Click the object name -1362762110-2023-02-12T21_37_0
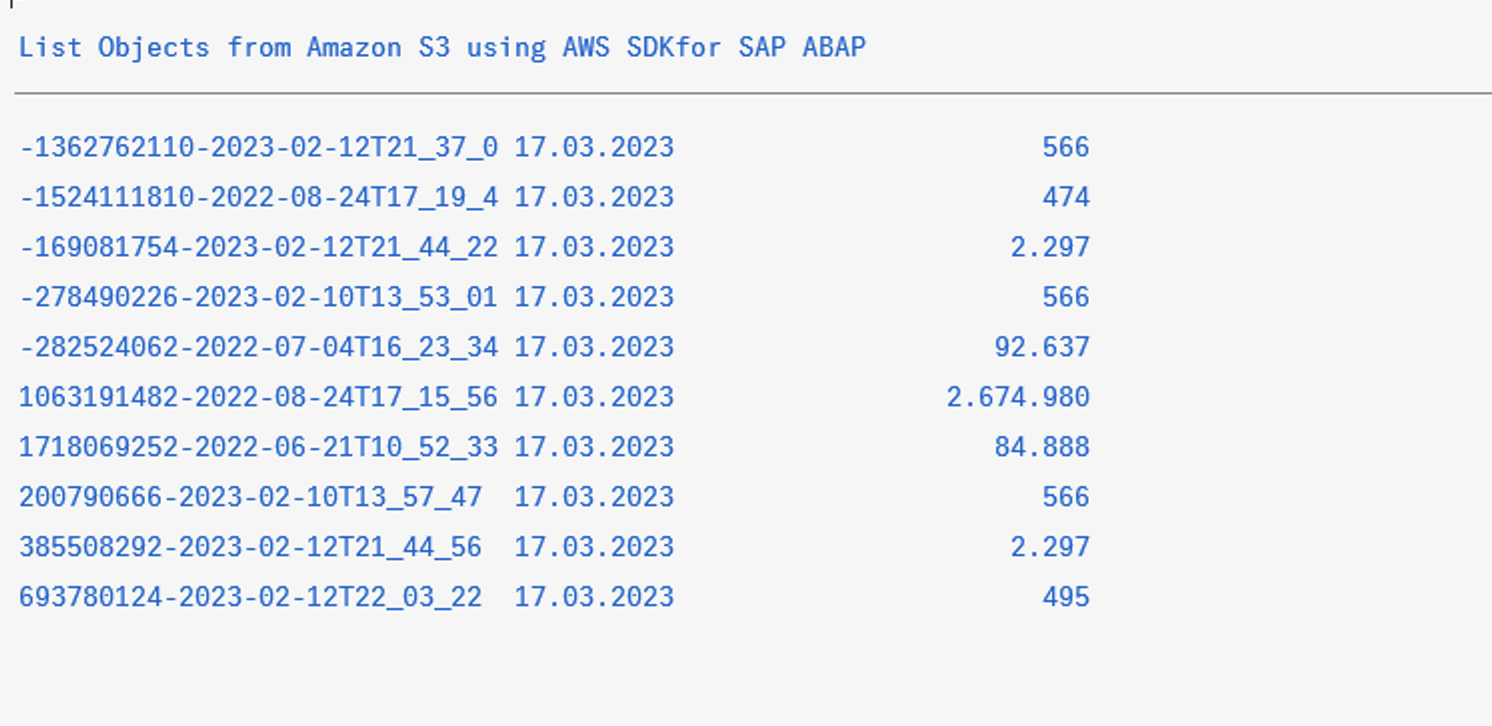The image size is (1492, 726). click(x=256, y=146)
